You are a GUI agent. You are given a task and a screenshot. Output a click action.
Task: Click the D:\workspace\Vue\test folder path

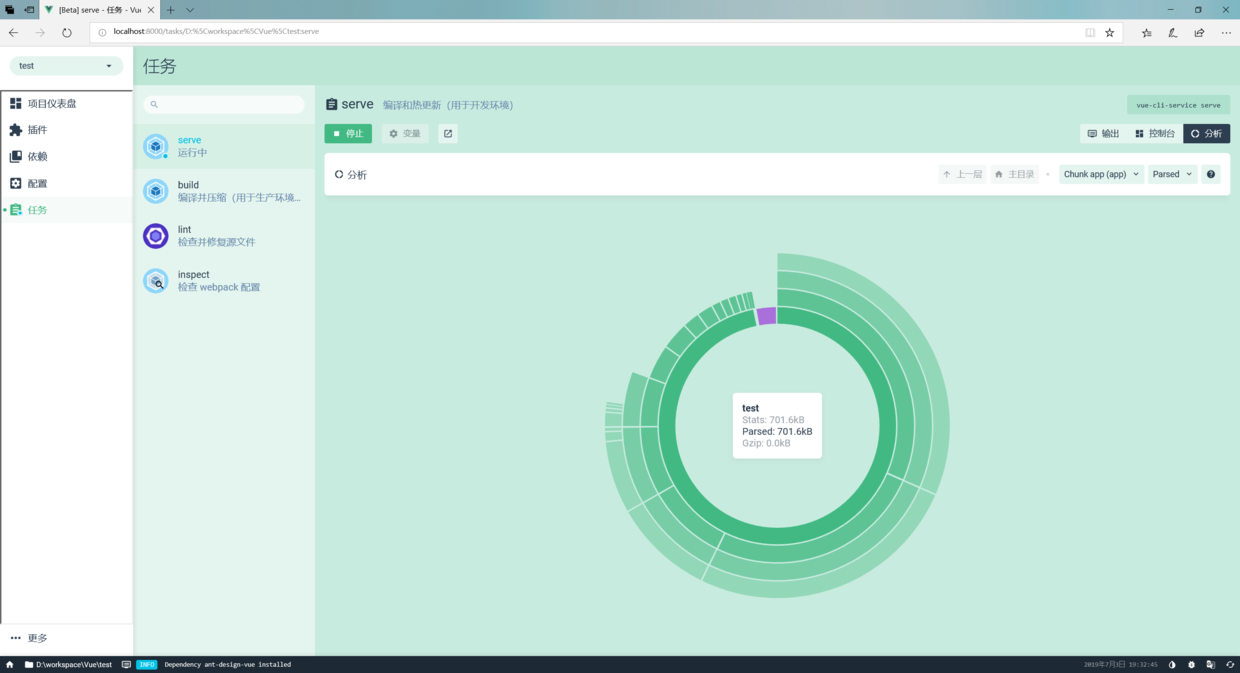68,664
